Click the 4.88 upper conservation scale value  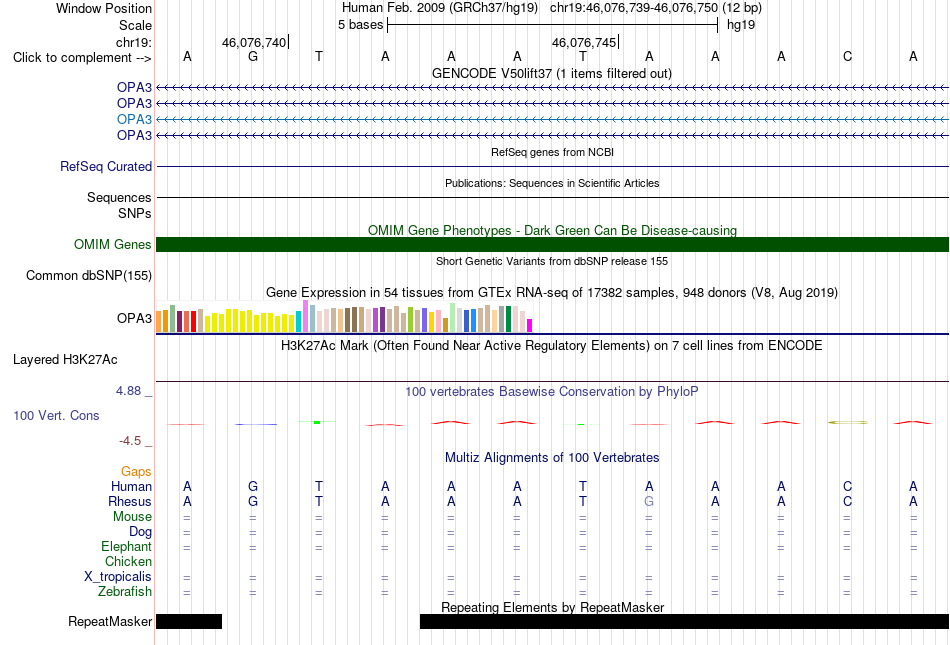coord(128,391)
